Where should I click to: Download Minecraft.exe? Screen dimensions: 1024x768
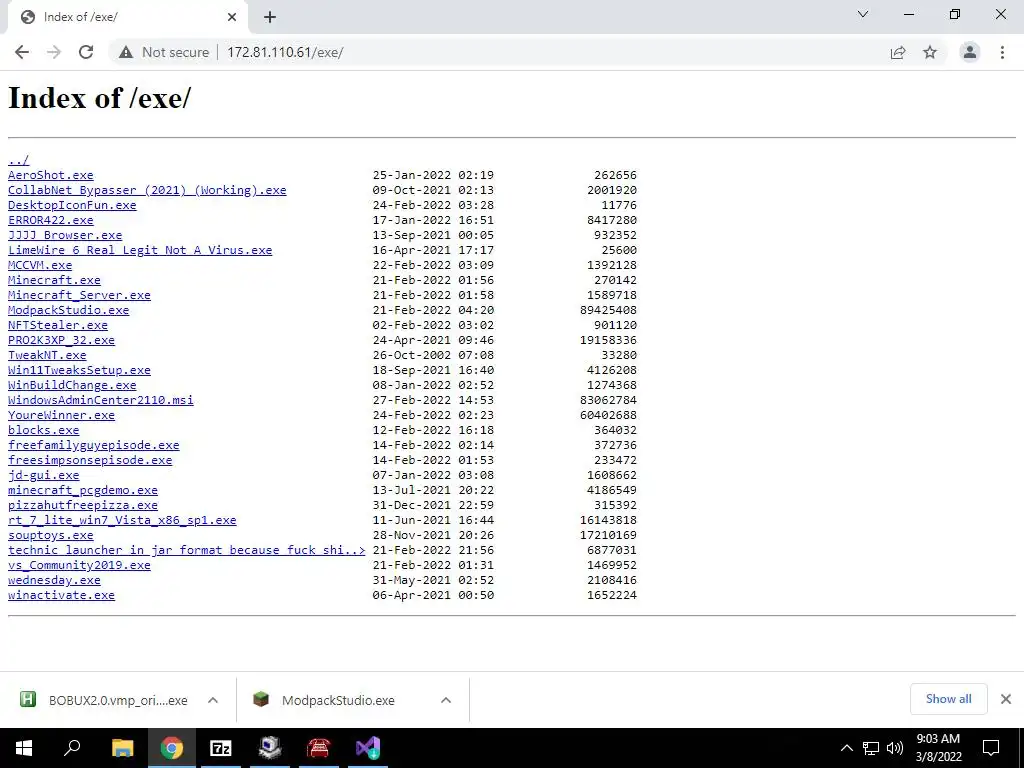click(54, 280)
